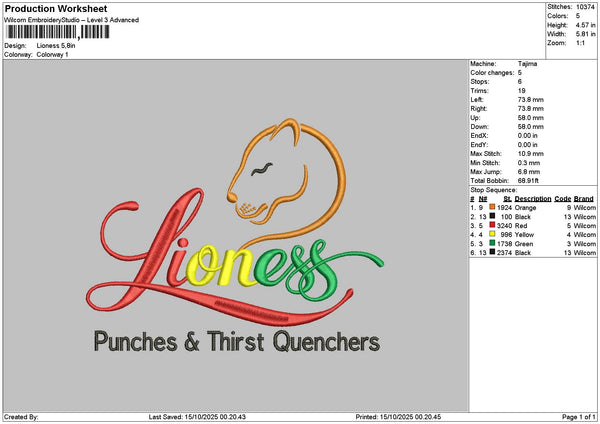This screenshot has width=600, height=424.
Task: Click the 'Page 1 of 1' footer text
Action: click(x=579, y=417)
